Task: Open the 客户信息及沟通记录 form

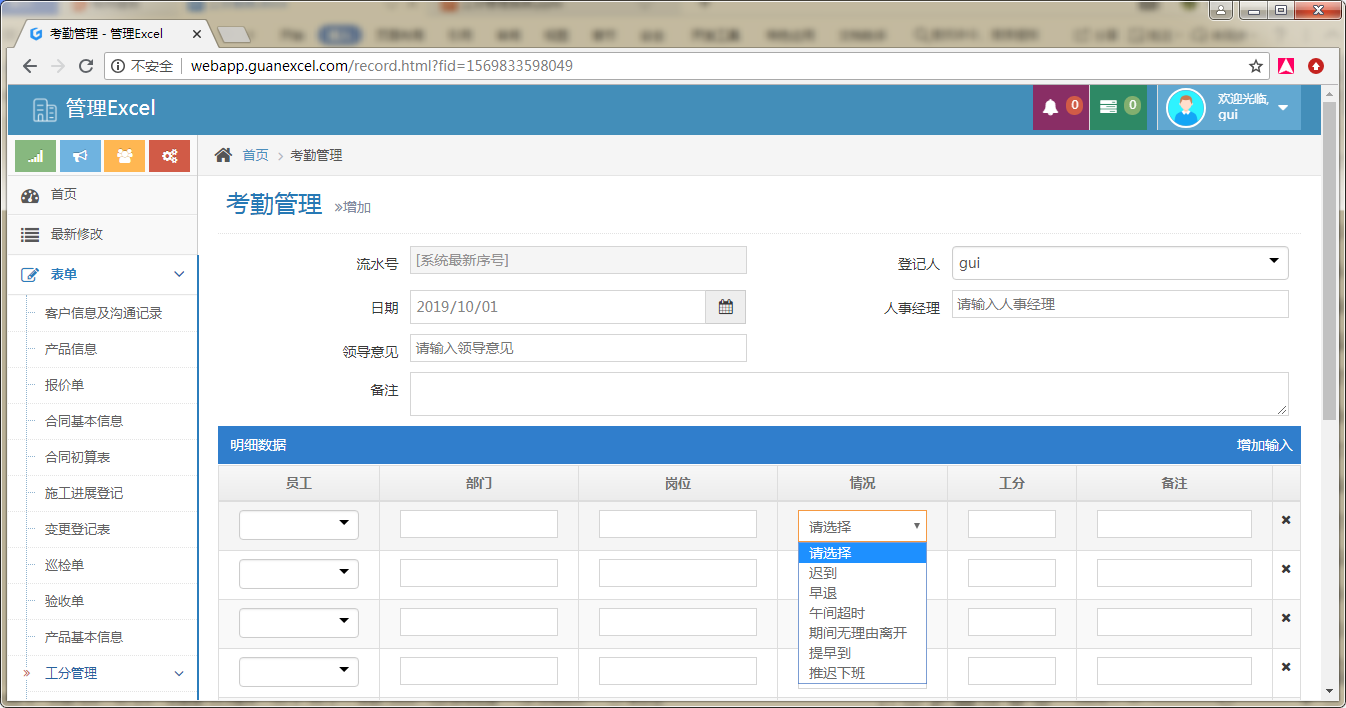Action: [x=103, y=313]
